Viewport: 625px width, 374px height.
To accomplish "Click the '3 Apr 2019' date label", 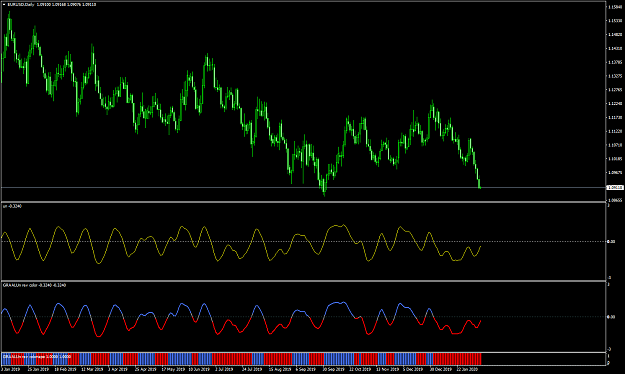I will click(x=118, y=369).
